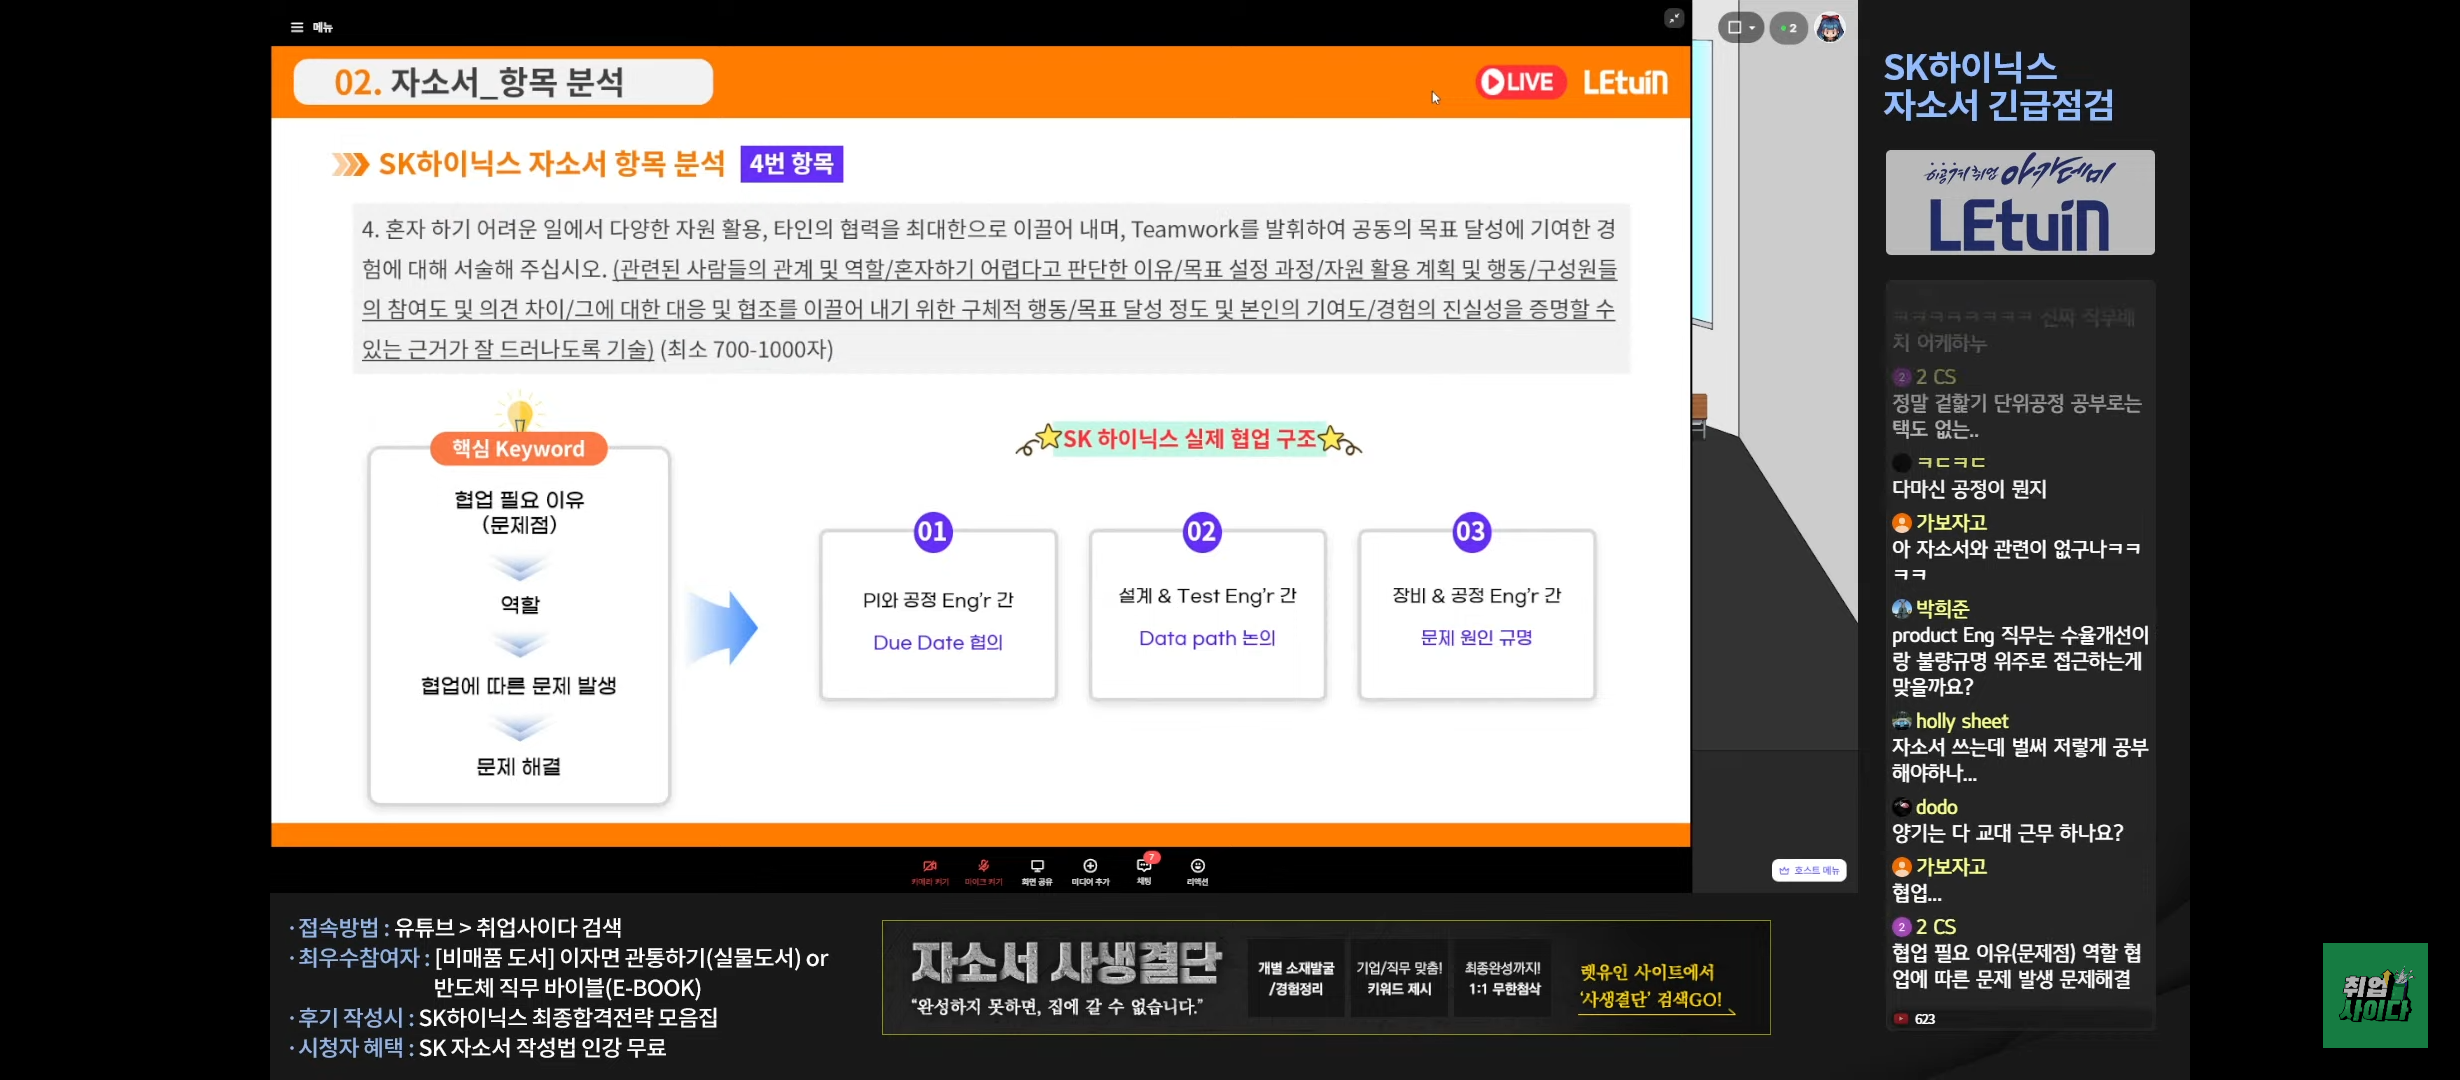Open the chat panel with 7 unread messages
This screenshot has width=2460, height=1080.
click(1145, 870)
